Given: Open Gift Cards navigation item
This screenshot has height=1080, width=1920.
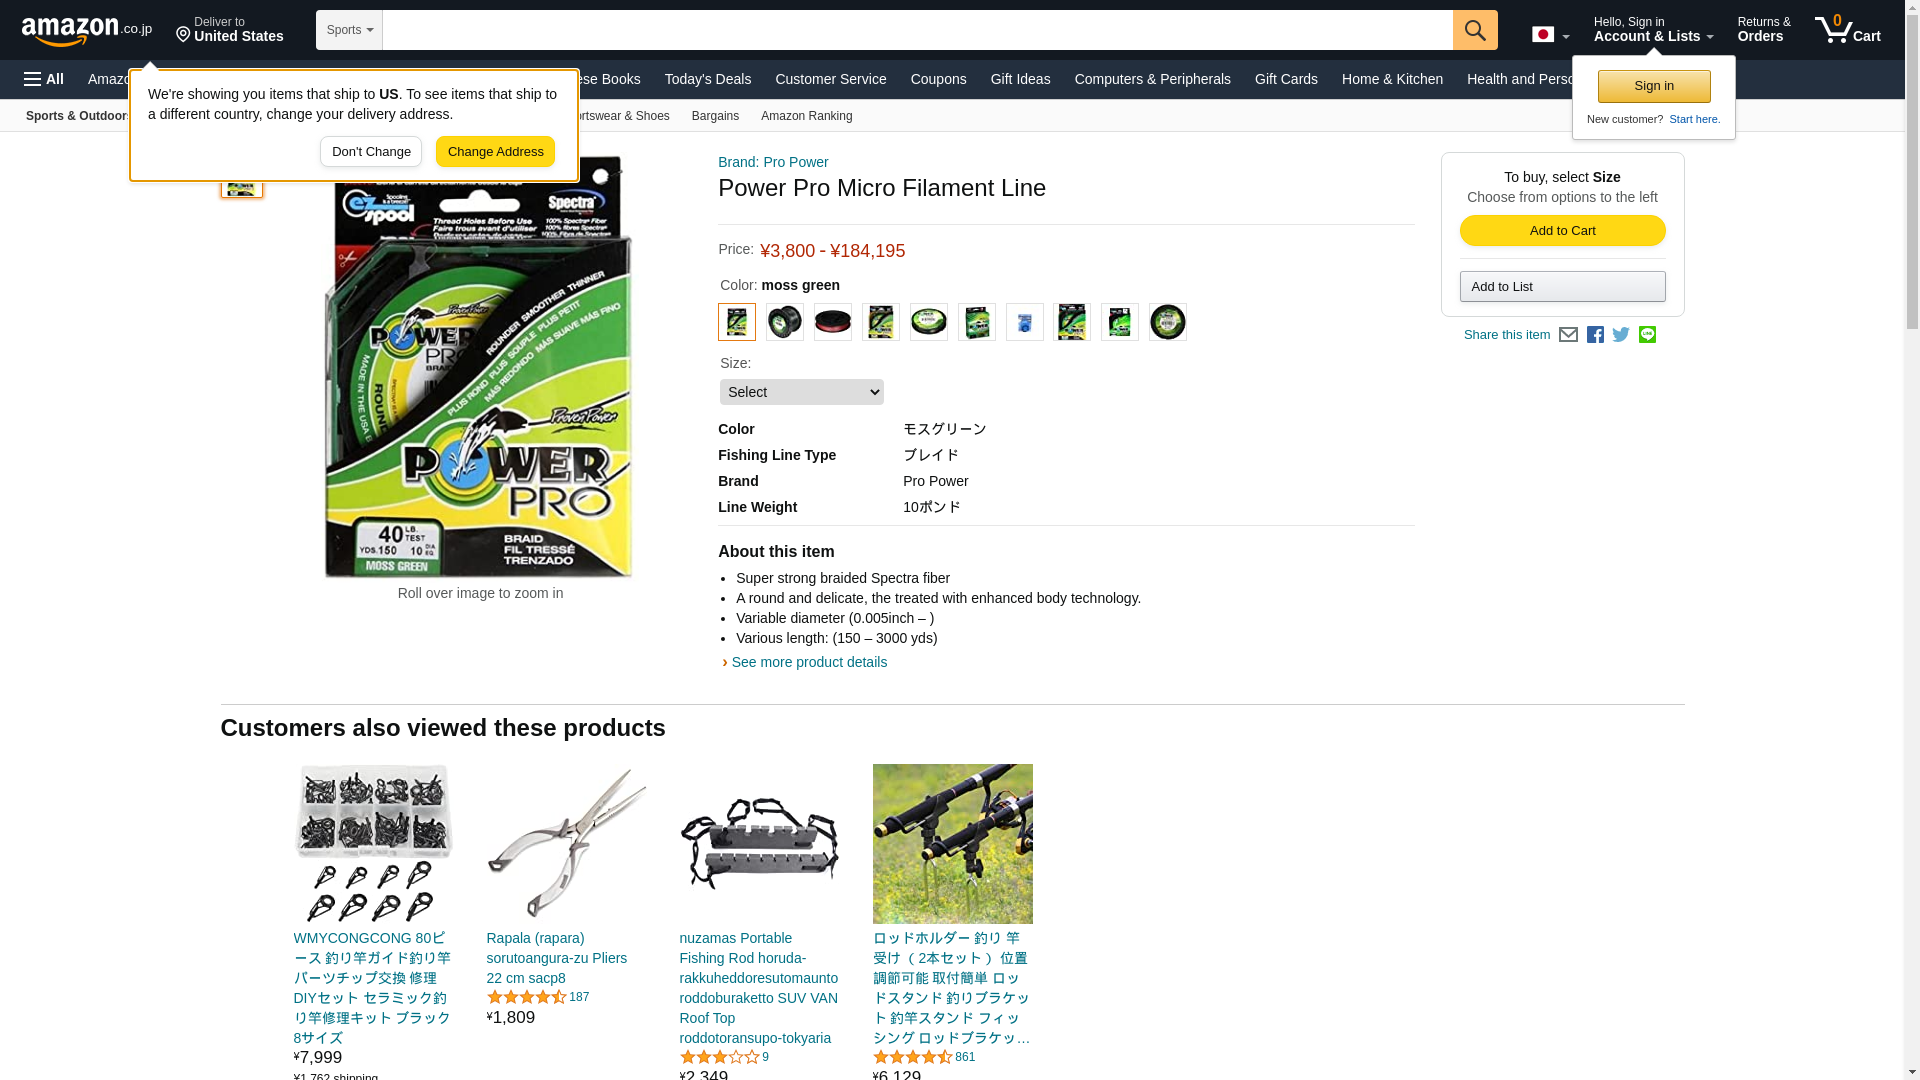Looking at the screenshot, I should tap(1286, 79).
